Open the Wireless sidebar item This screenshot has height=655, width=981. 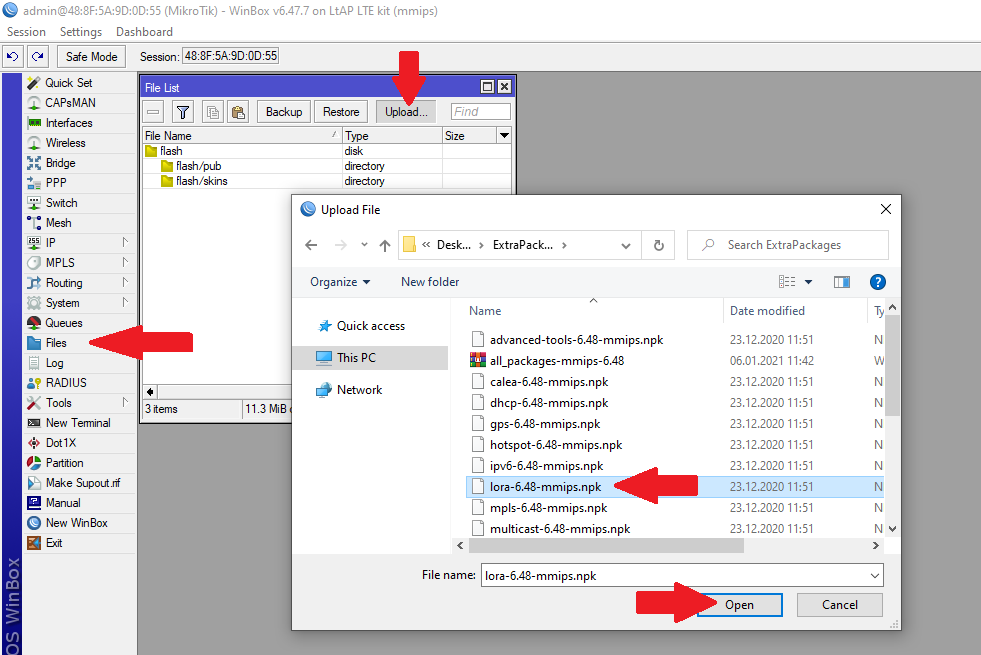point(79,143)
